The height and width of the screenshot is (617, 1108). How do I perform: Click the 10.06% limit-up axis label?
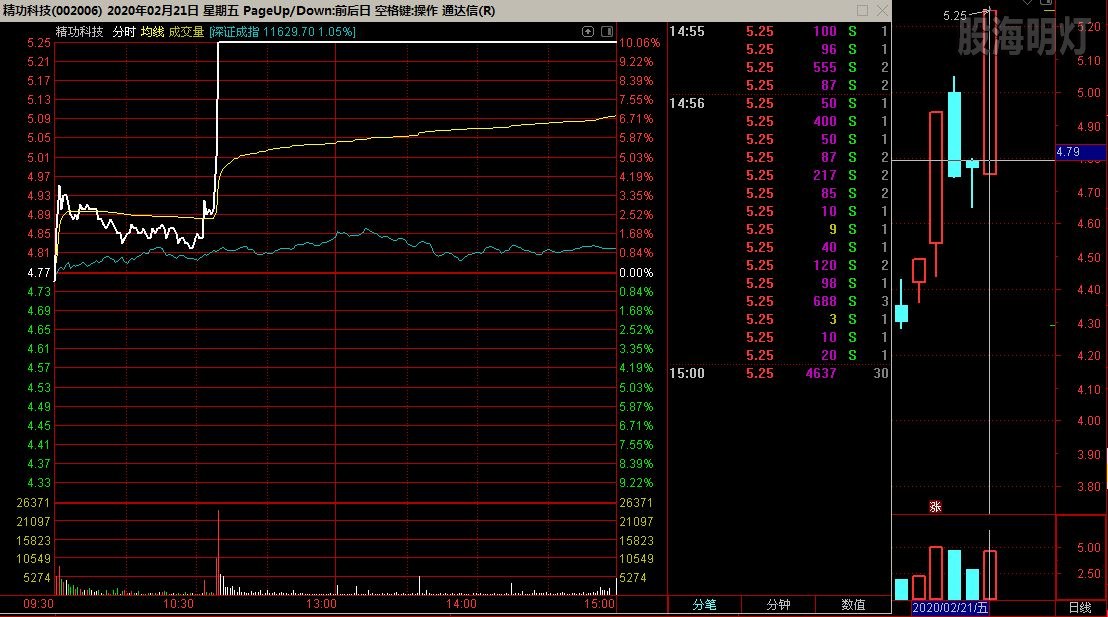[x=640, y=43]
